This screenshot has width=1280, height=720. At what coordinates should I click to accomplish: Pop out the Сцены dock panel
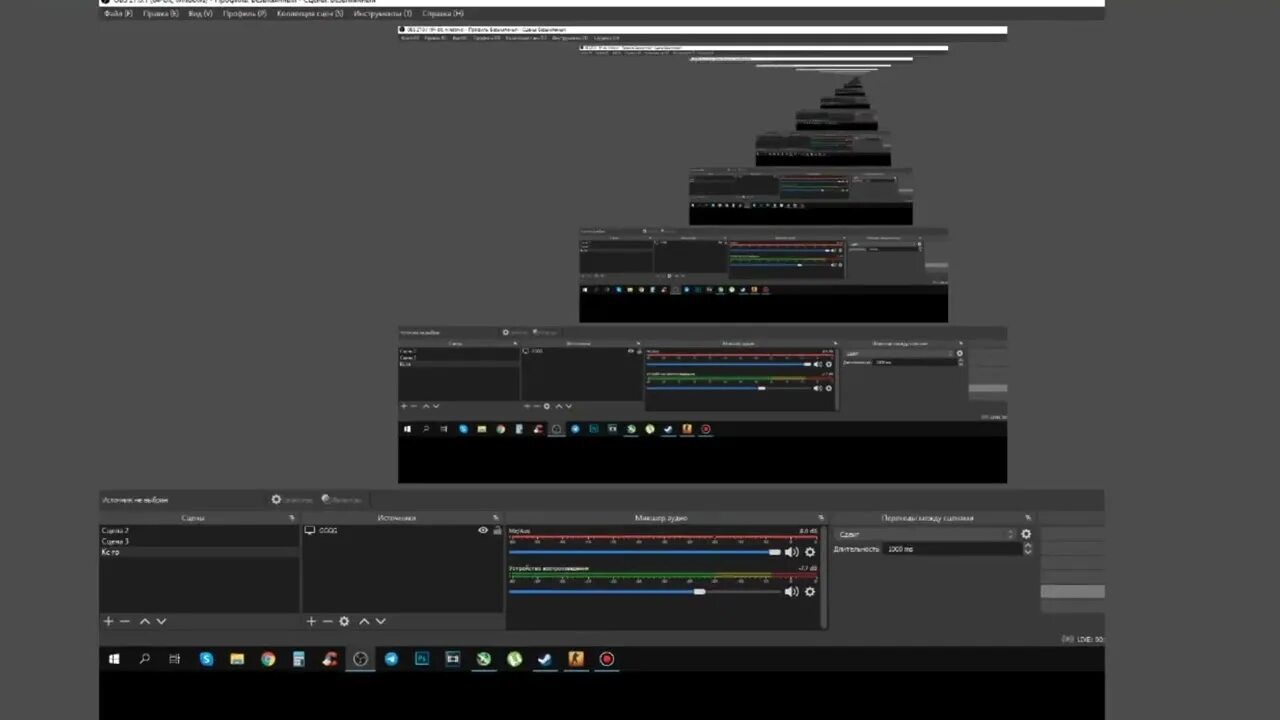click(292, 518)
